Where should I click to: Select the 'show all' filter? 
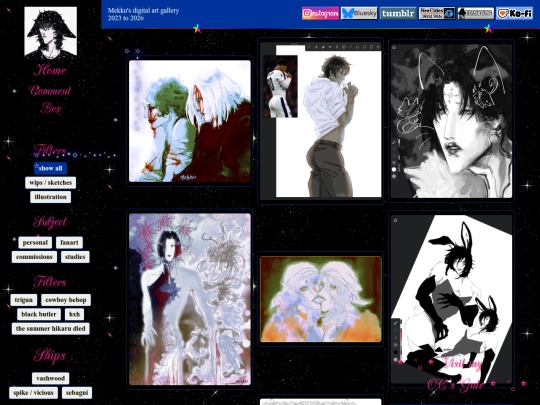click(x=50, y=168)
